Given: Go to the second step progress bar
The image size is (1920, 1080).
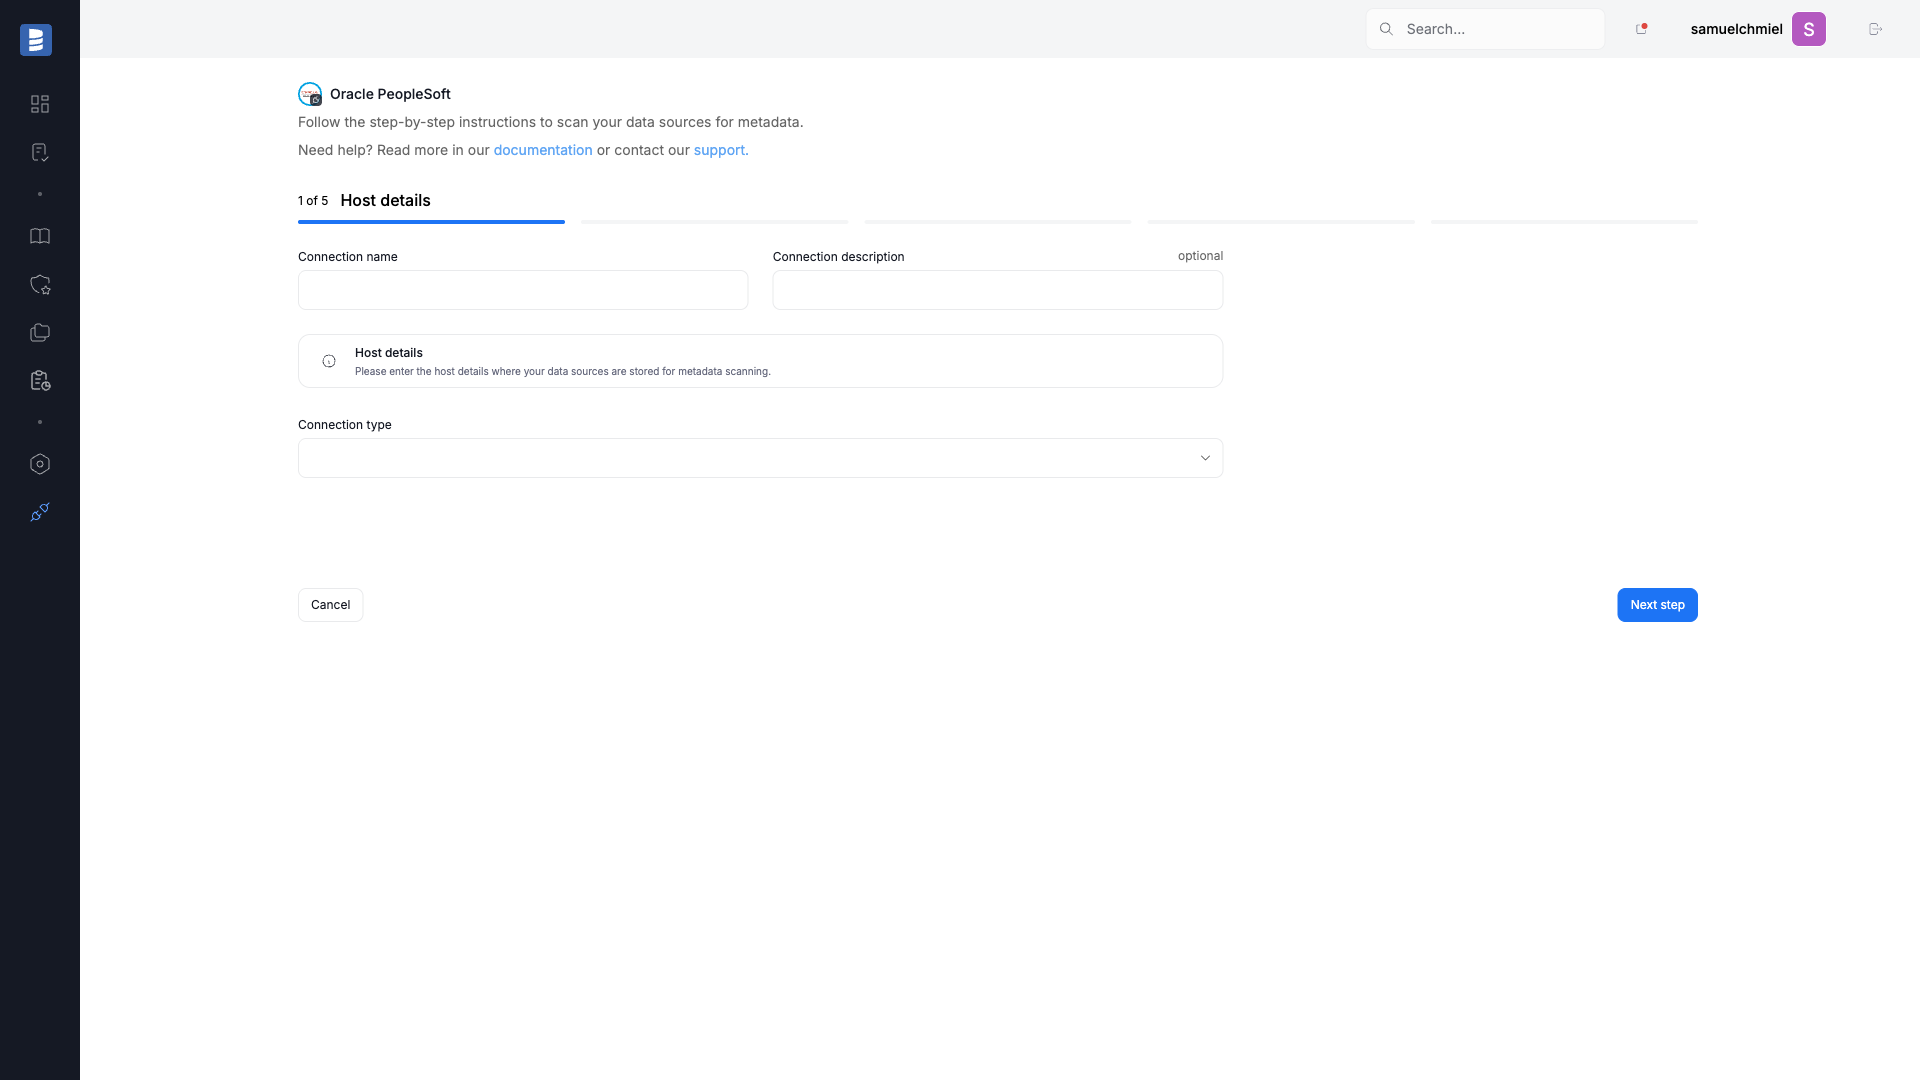Looking at the screenshot, I should (x=714, y=222).
